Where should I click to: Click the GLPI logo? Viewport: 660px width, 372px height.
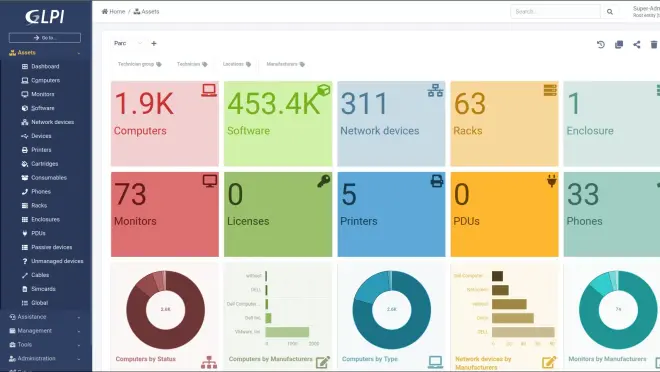[45, 17]
